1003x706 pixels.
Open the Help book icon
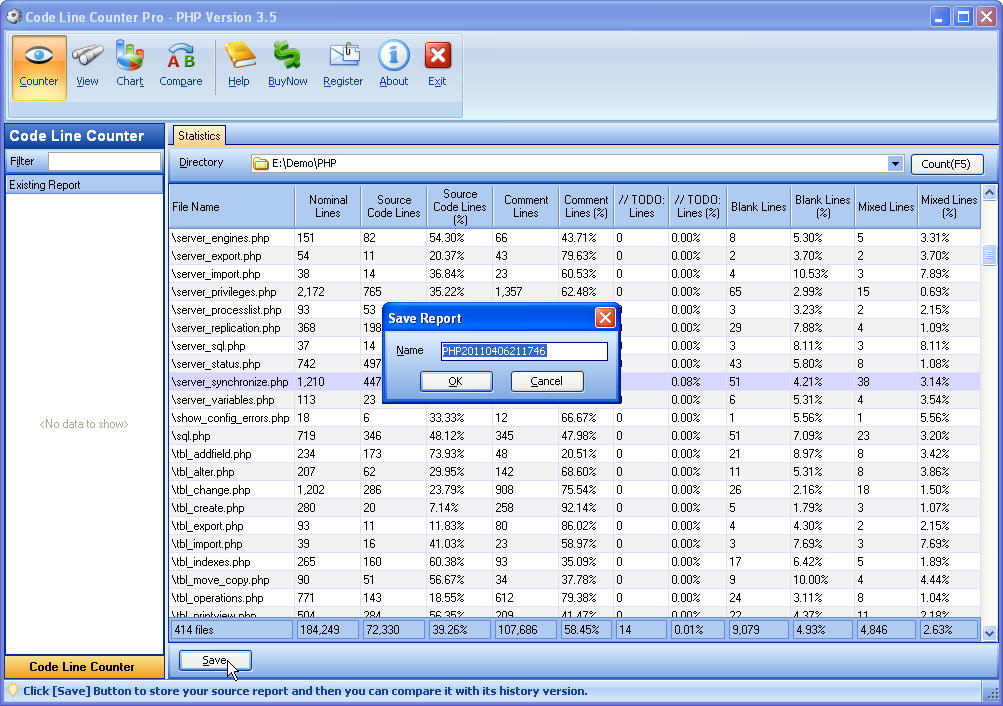(239, 67)
